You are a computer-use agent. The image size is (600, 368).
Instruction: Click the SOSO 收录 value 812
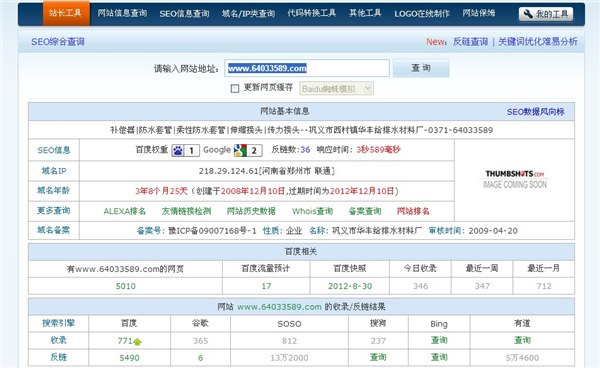tap(289, 341)
